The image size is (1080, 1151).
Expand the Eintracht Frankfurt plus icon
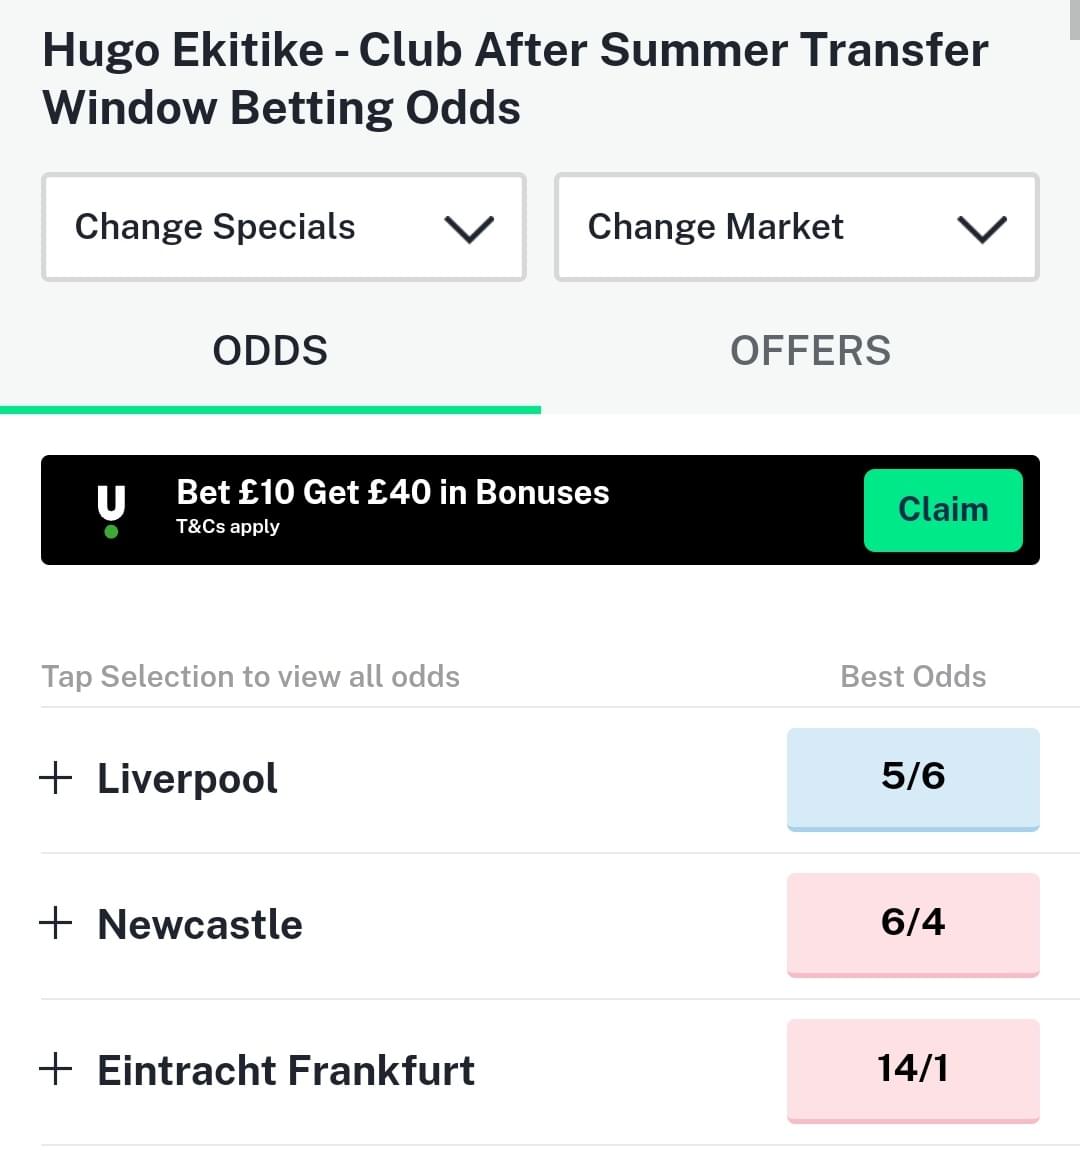point(56,1069)
